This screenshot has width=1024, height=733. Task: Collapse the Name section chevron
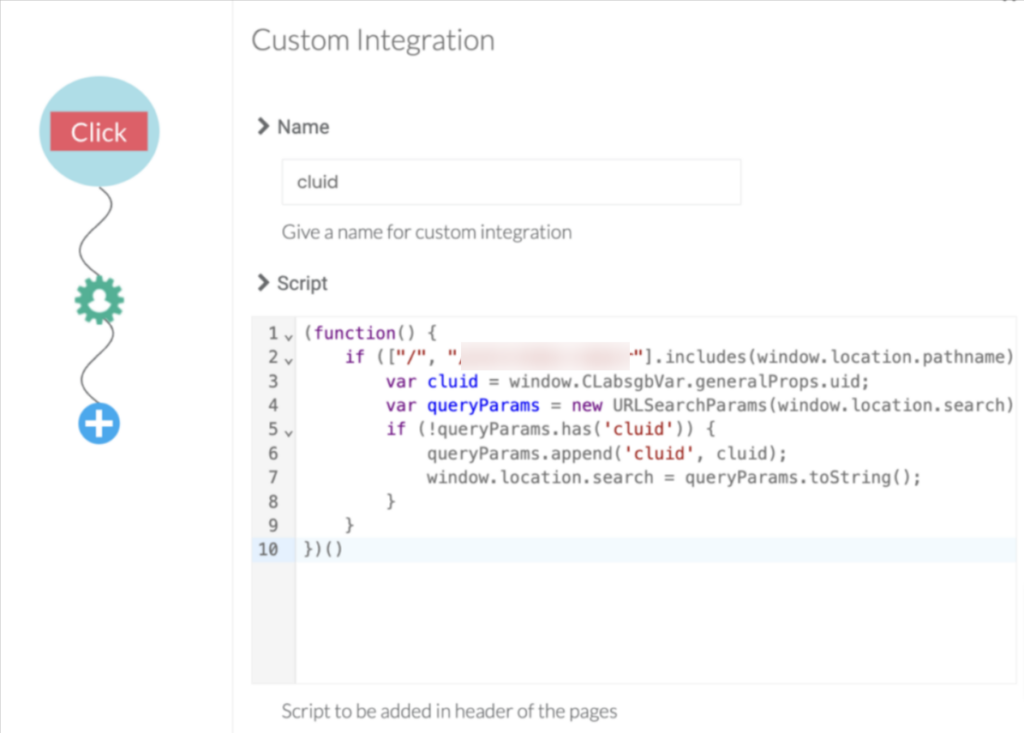(263, 126)
